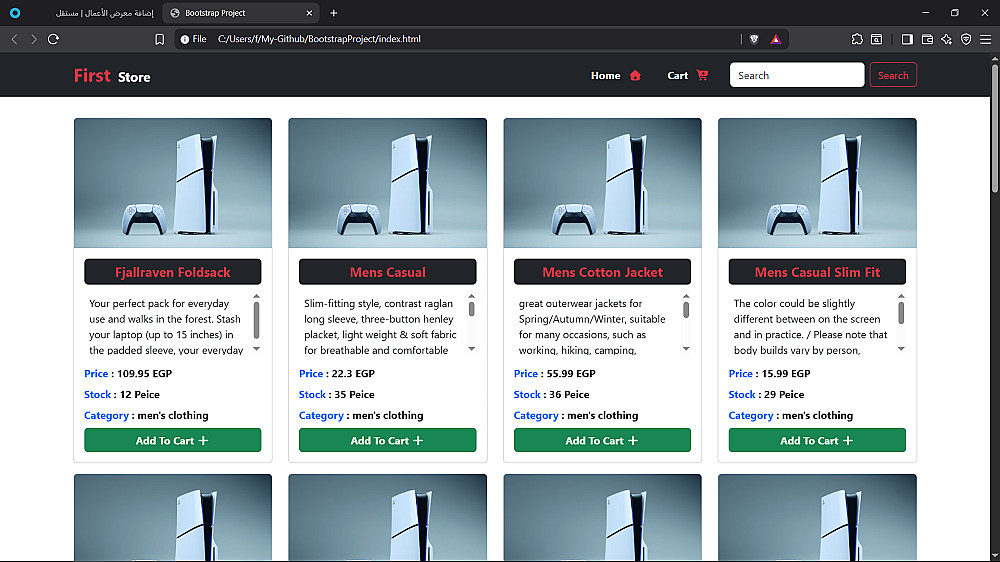
Task: Add Mens Casual to cart
Action: click(387, 440)
